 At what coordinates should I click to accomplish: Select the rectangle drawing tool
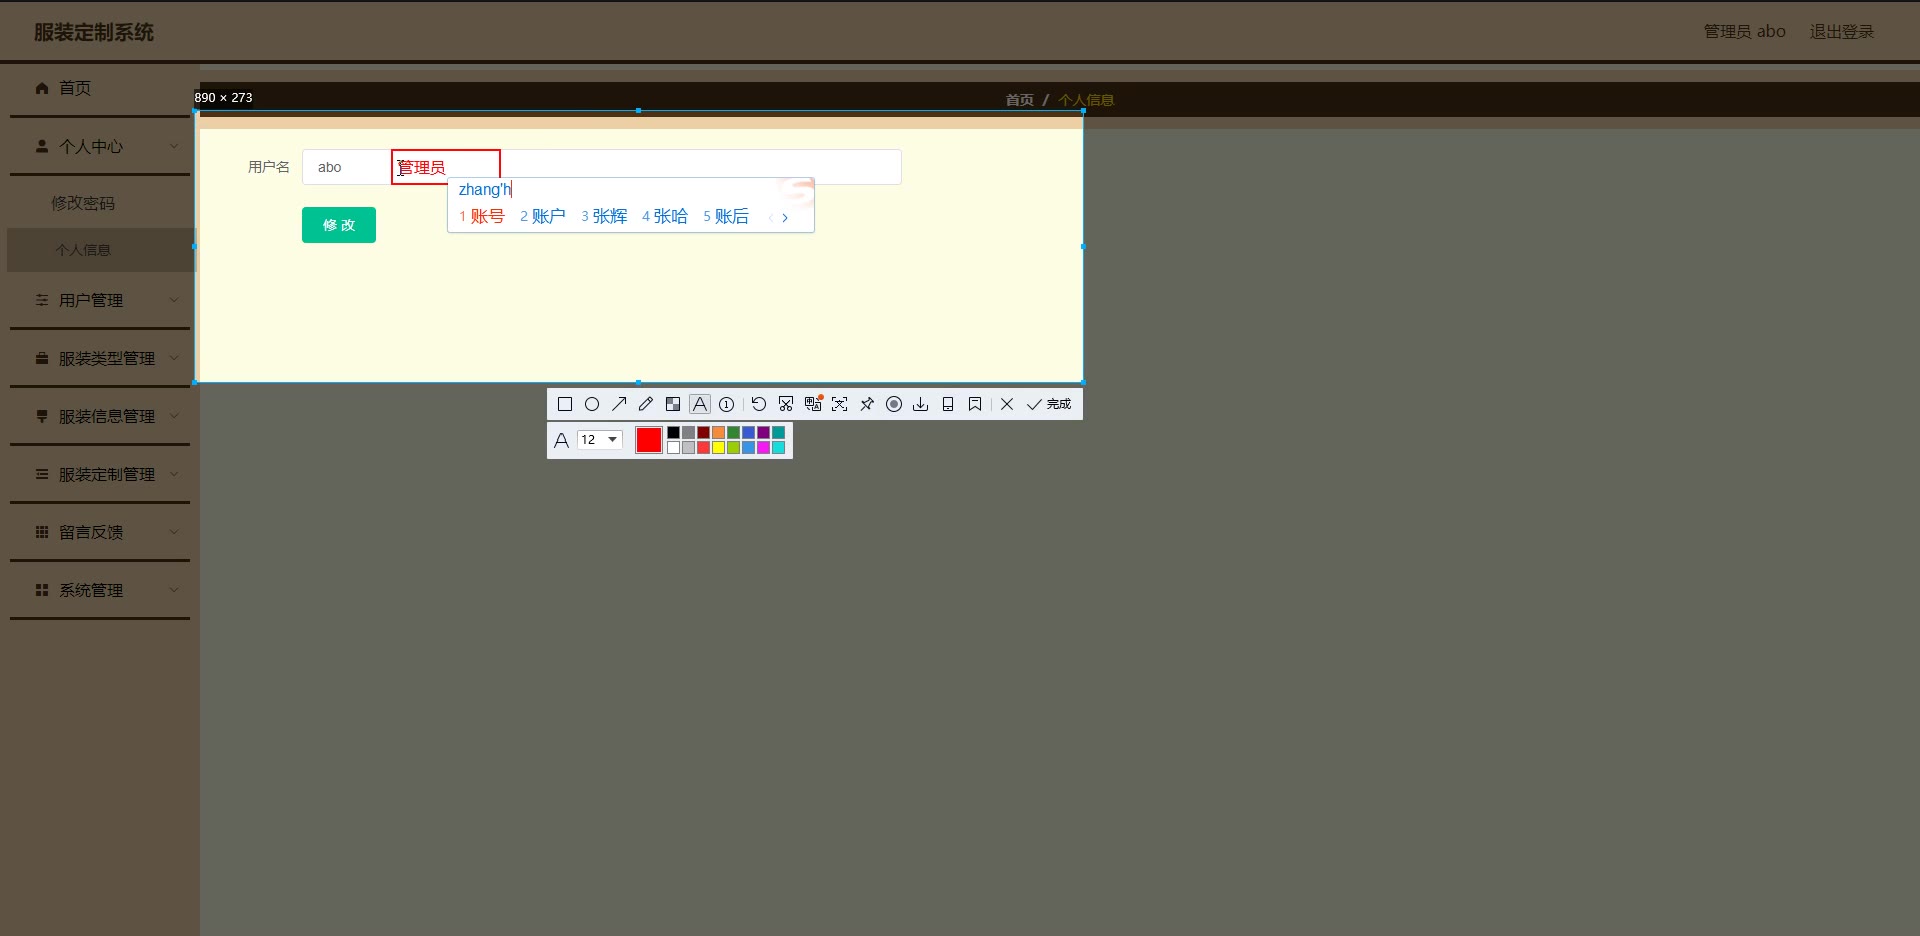pos(565,404)
